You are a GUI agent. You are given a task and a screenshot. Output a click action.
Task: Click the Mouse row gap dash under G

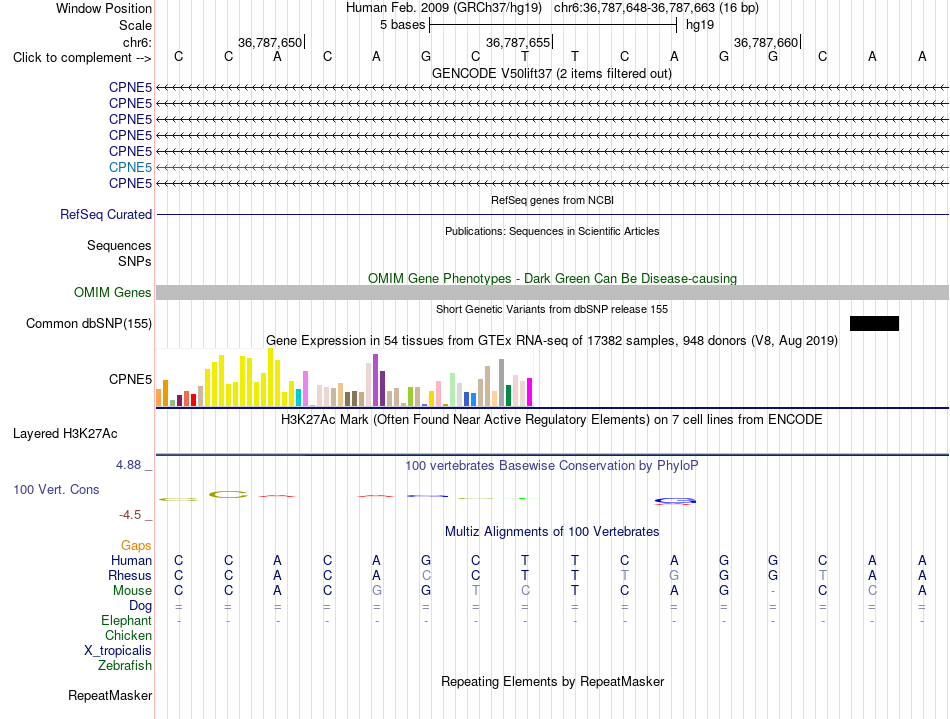coord(773,591)
